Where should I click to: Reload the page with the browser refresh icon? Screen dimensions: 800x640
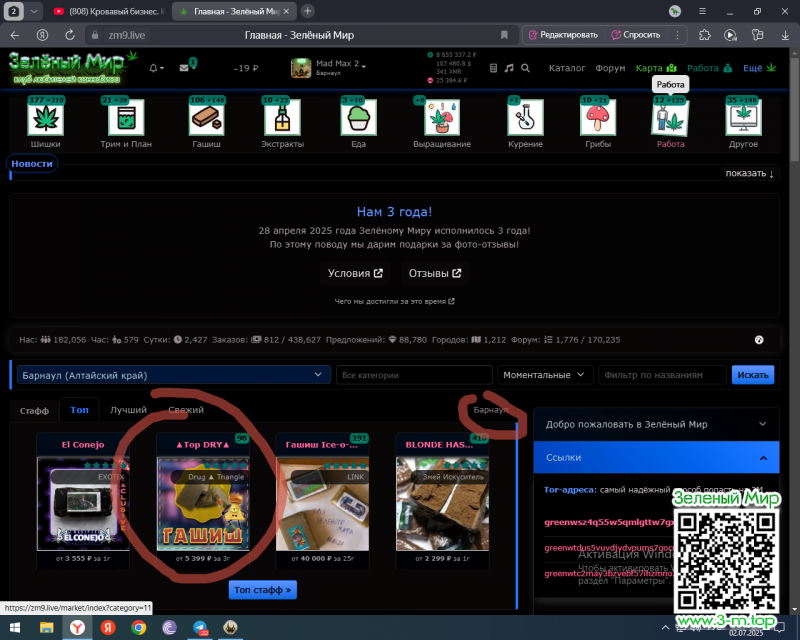(70, 34)
